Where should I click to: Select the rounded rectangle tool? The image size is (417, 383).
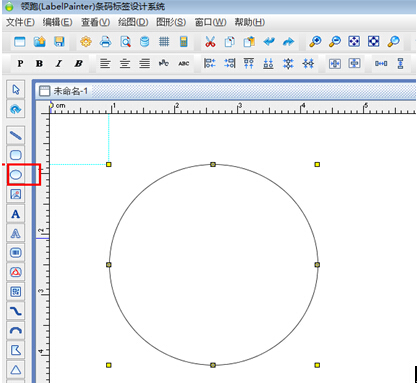pos(16,155)
